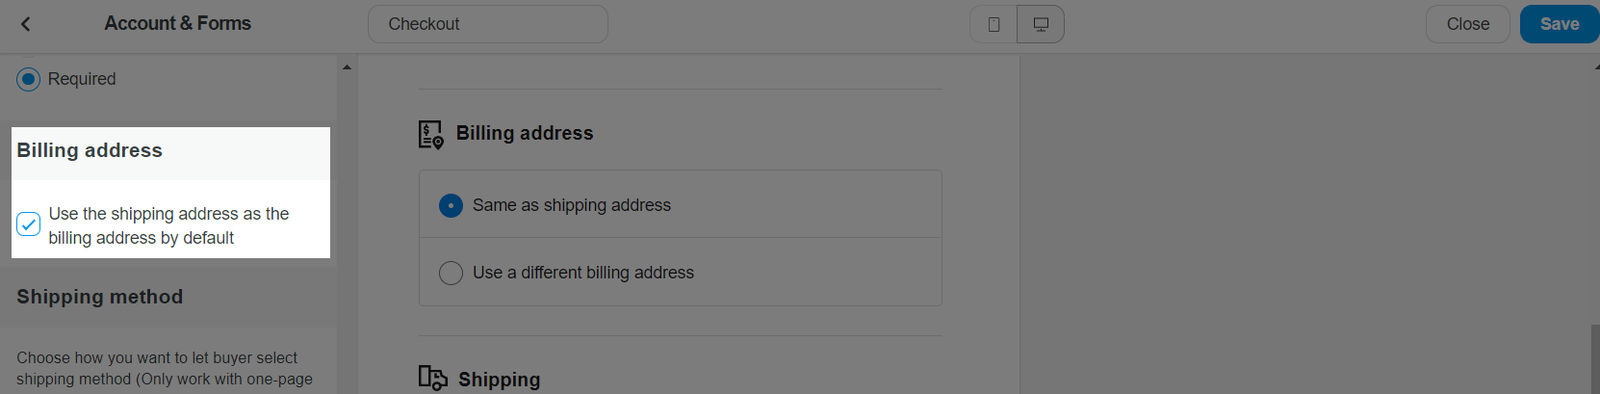1600x394 pixels.
Task: Switch to desktop preview icon
Action: [1041, 24]
